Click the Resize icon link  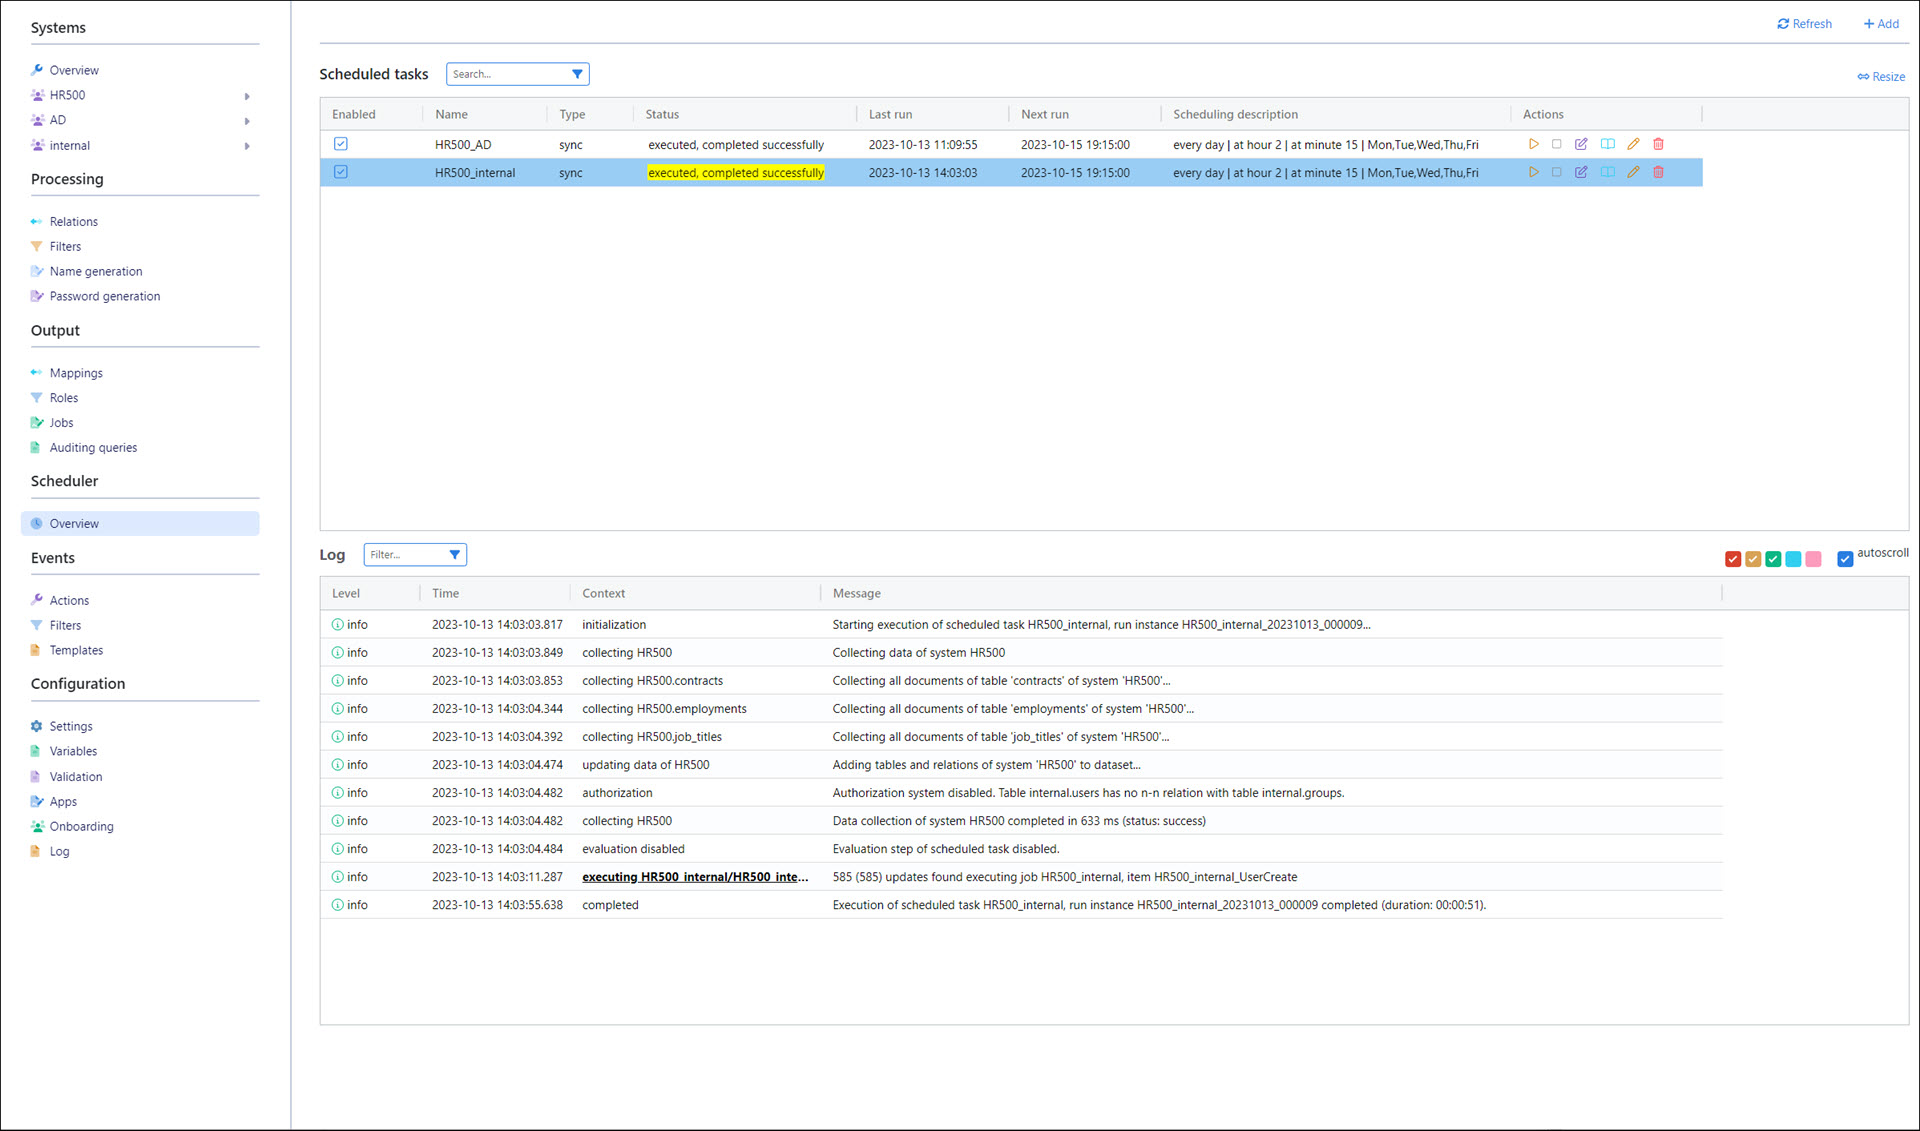1863,77
